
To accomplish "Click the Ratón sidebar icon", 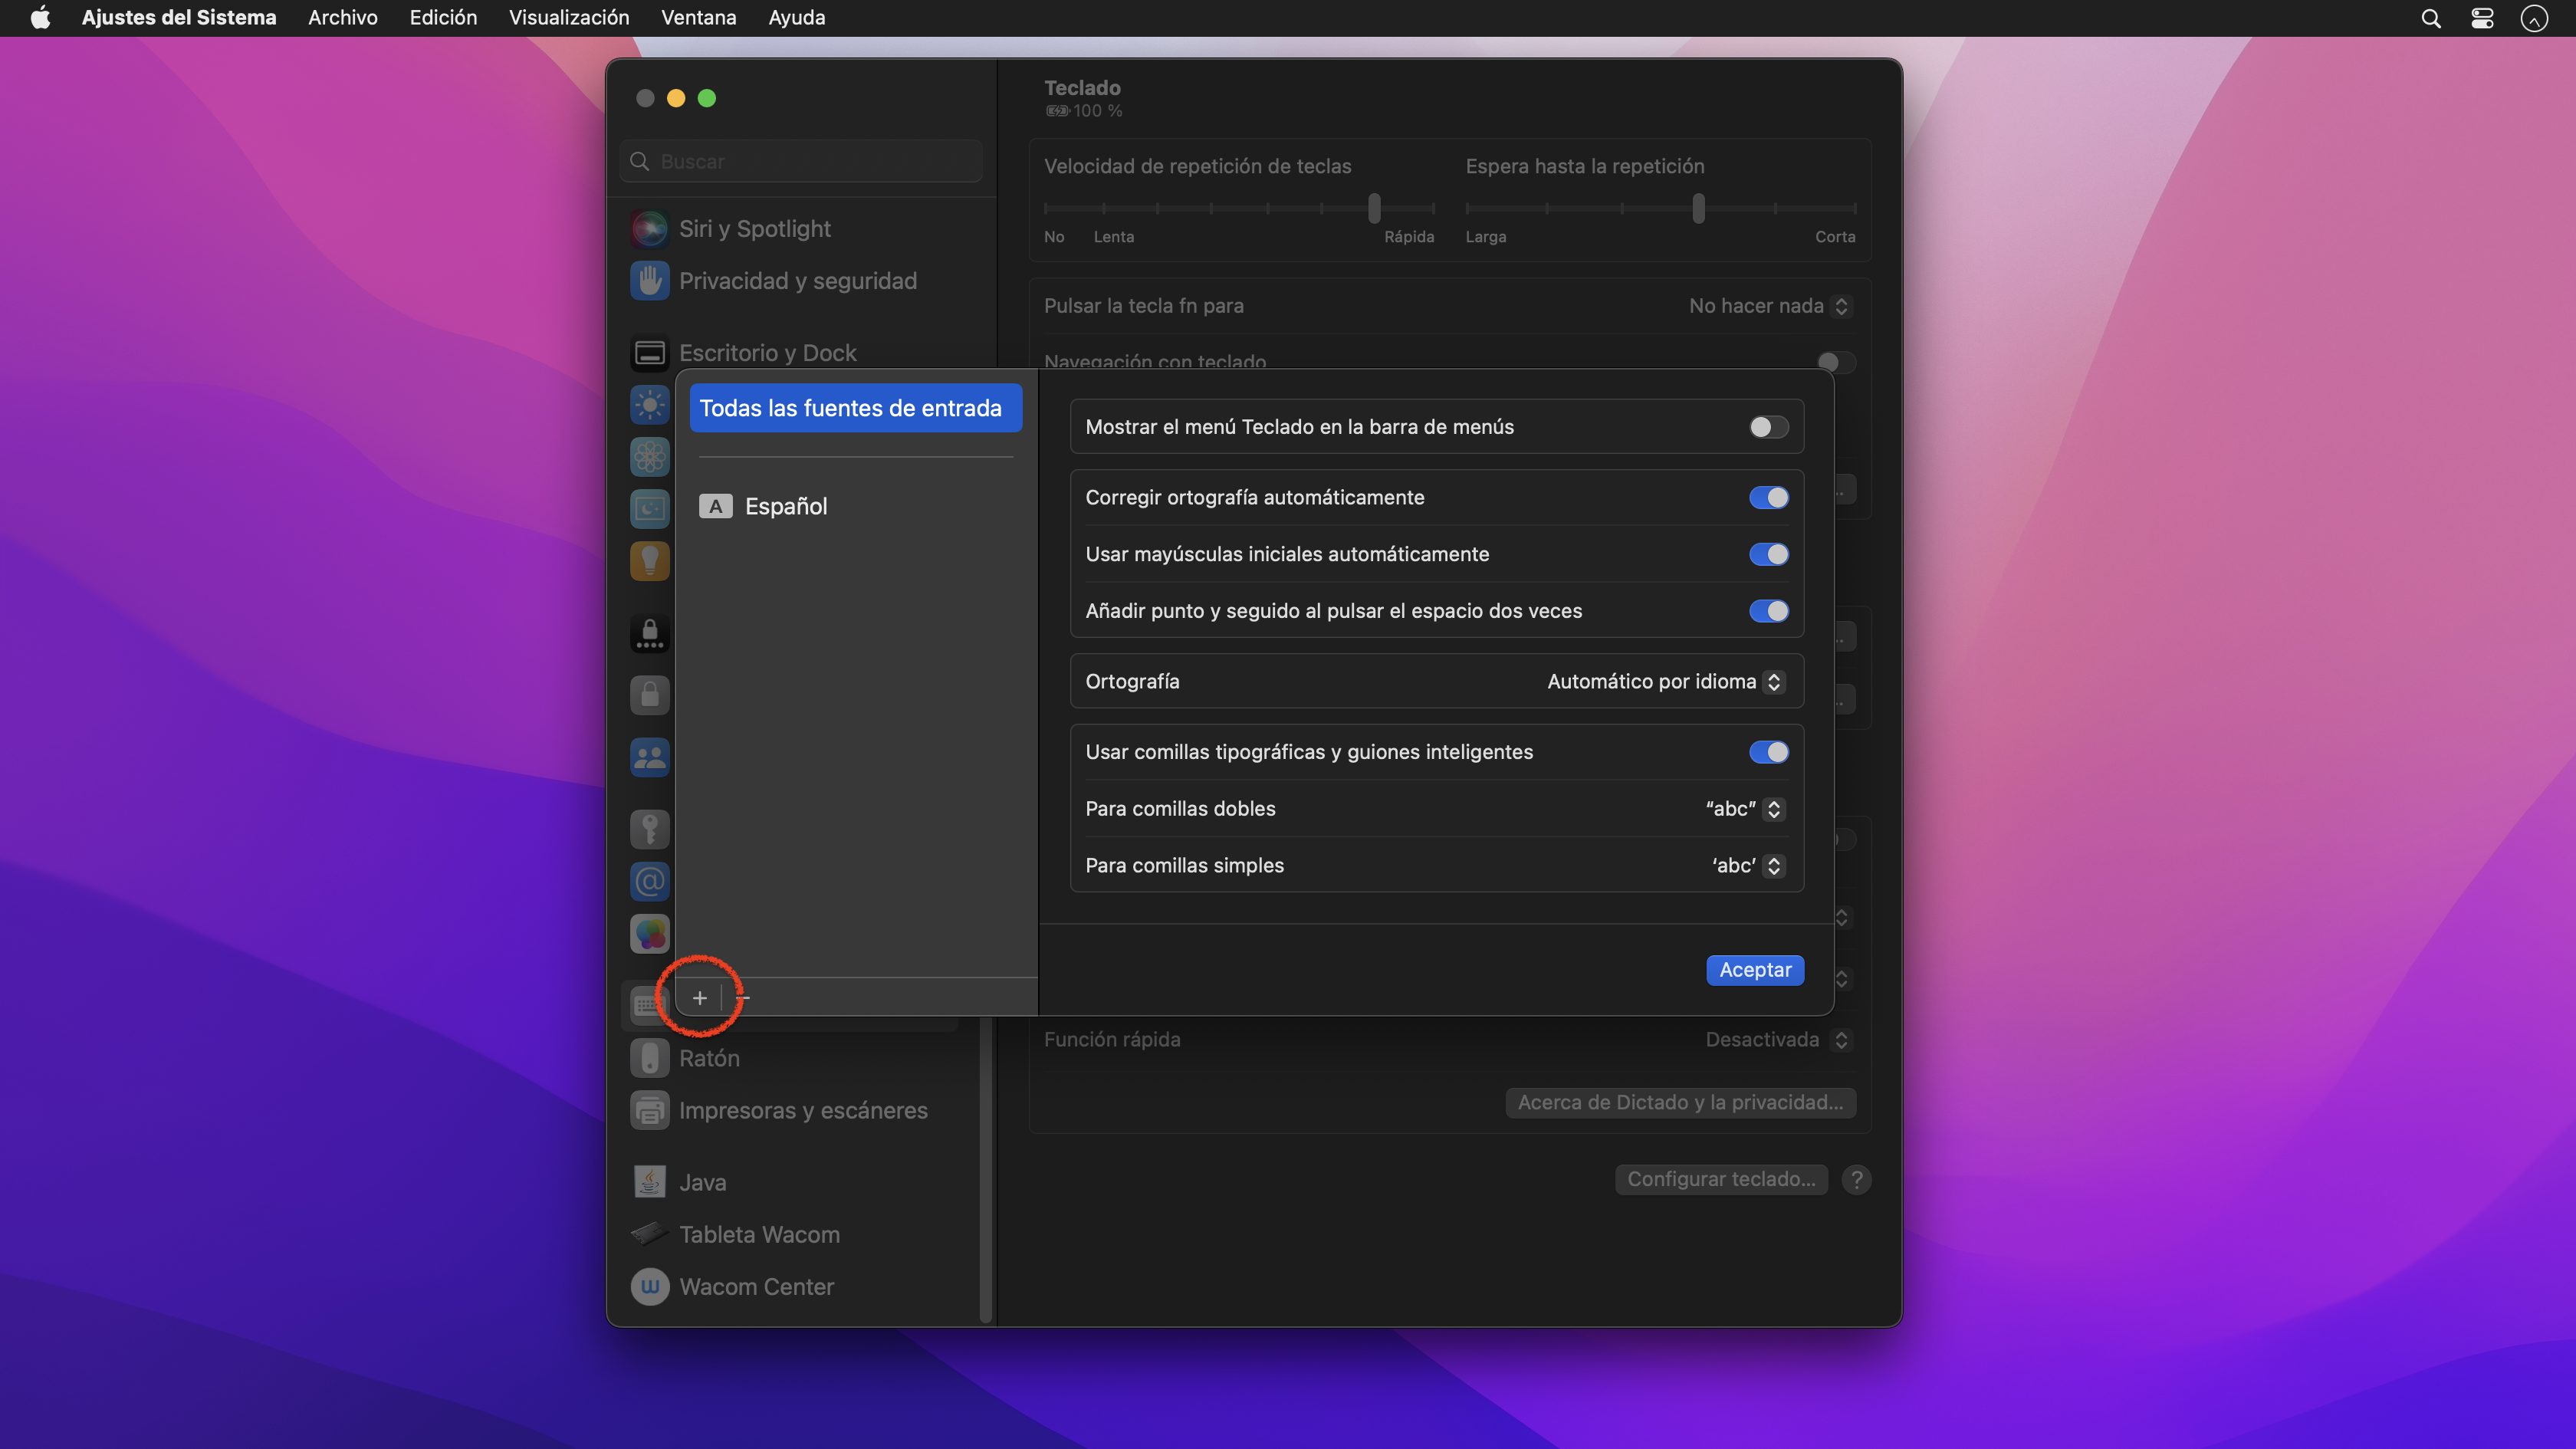I will click(x=649, y=1058).
